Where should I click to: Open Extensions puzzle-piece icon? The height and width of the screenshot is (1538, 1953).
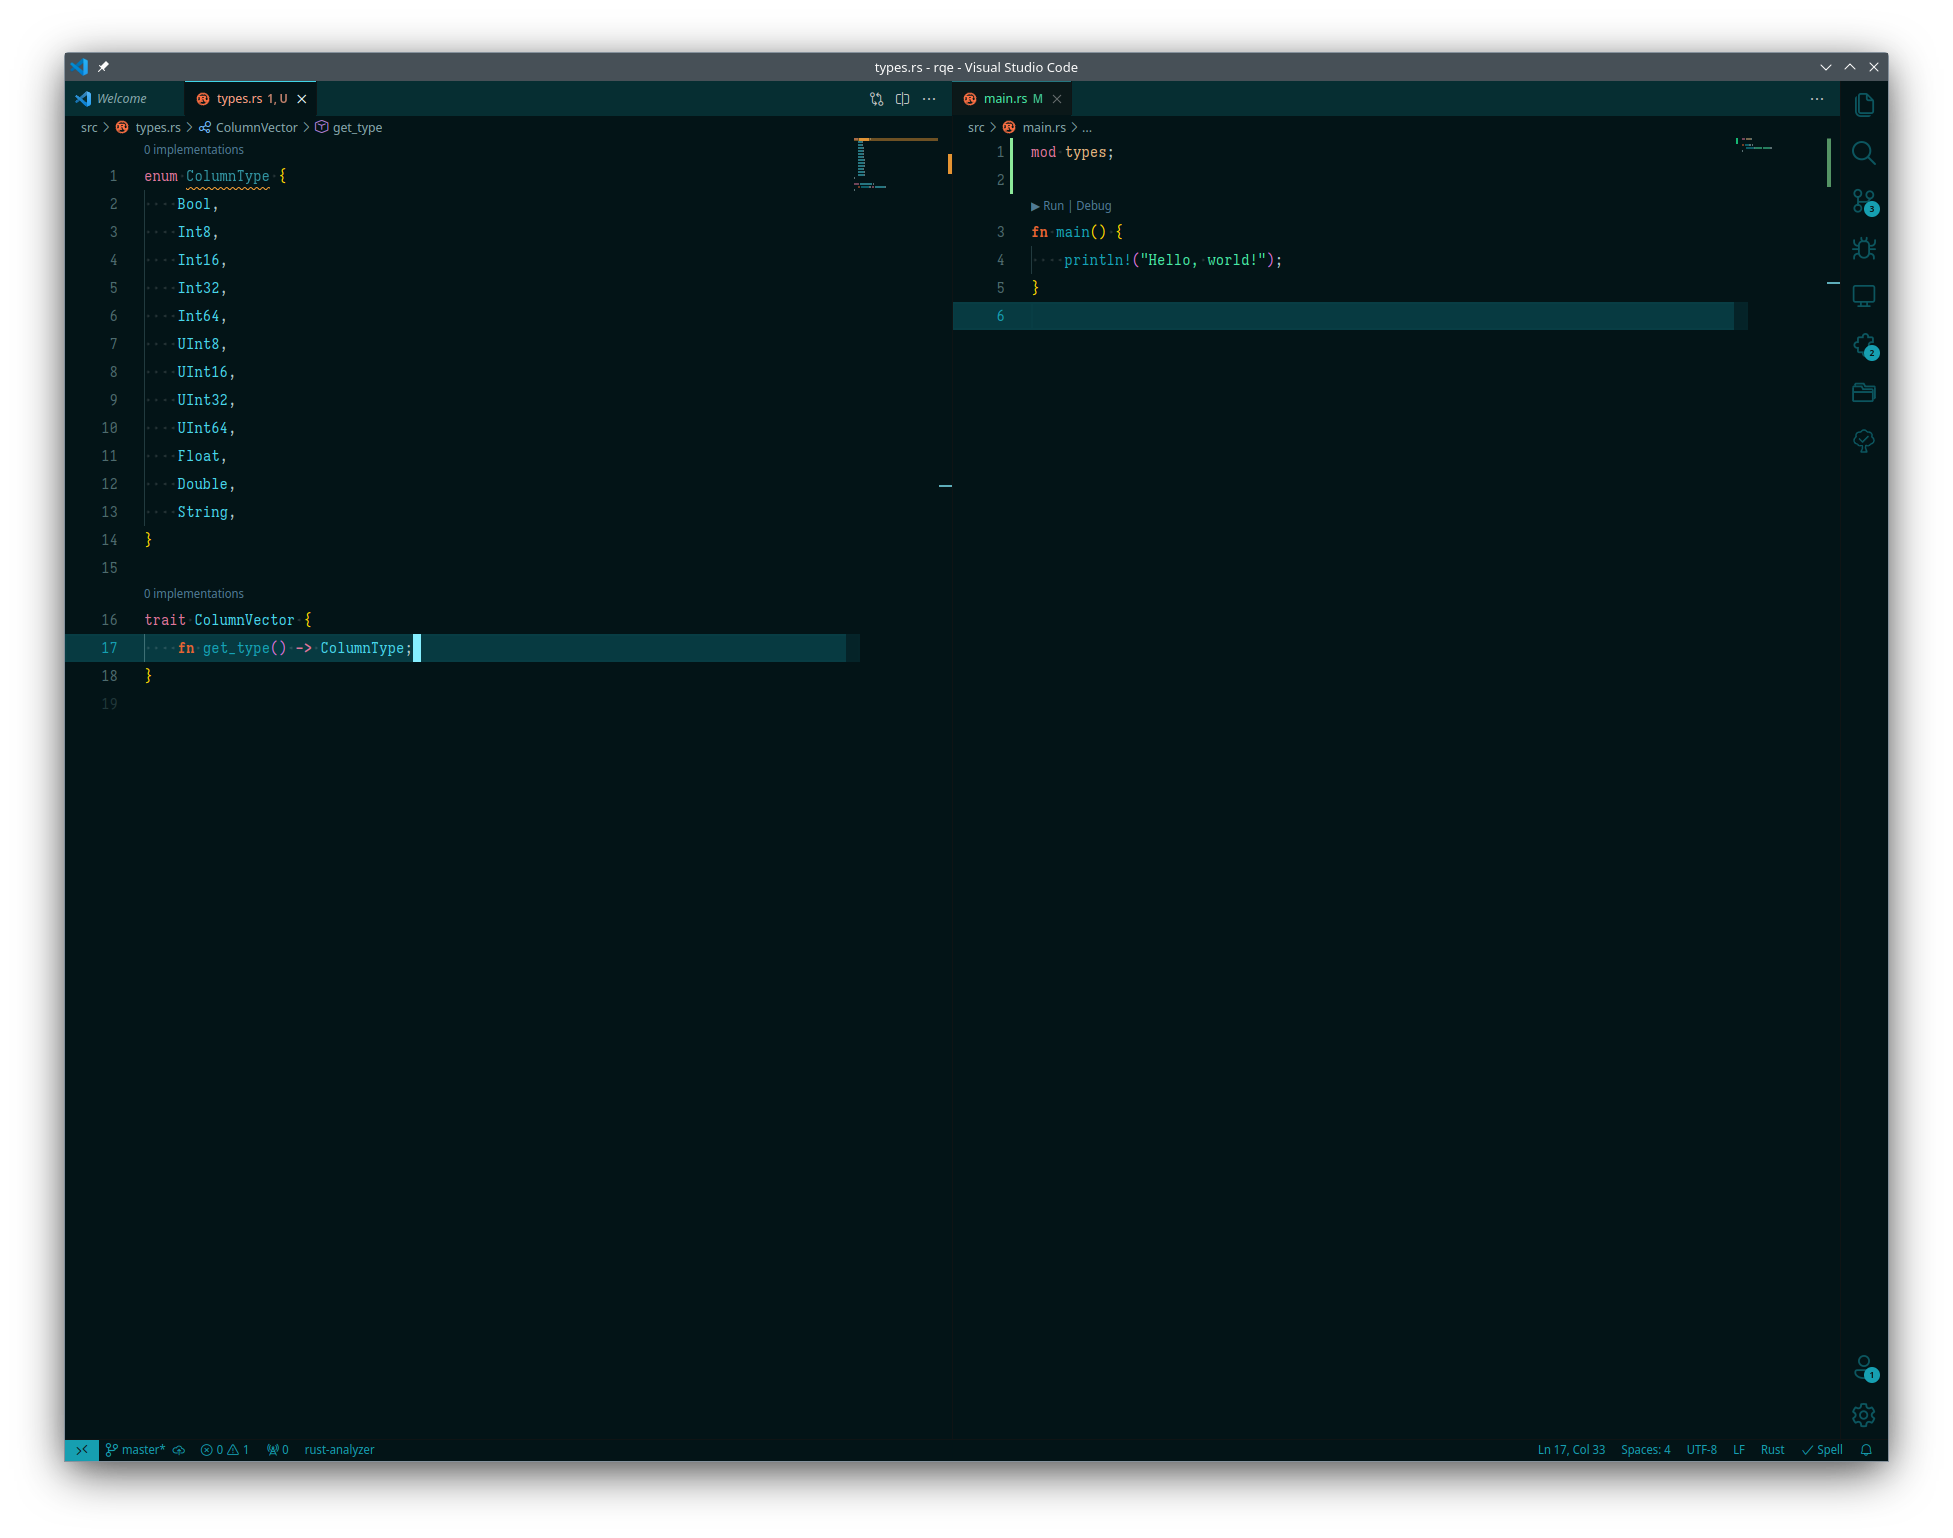tap(1864, 345)
